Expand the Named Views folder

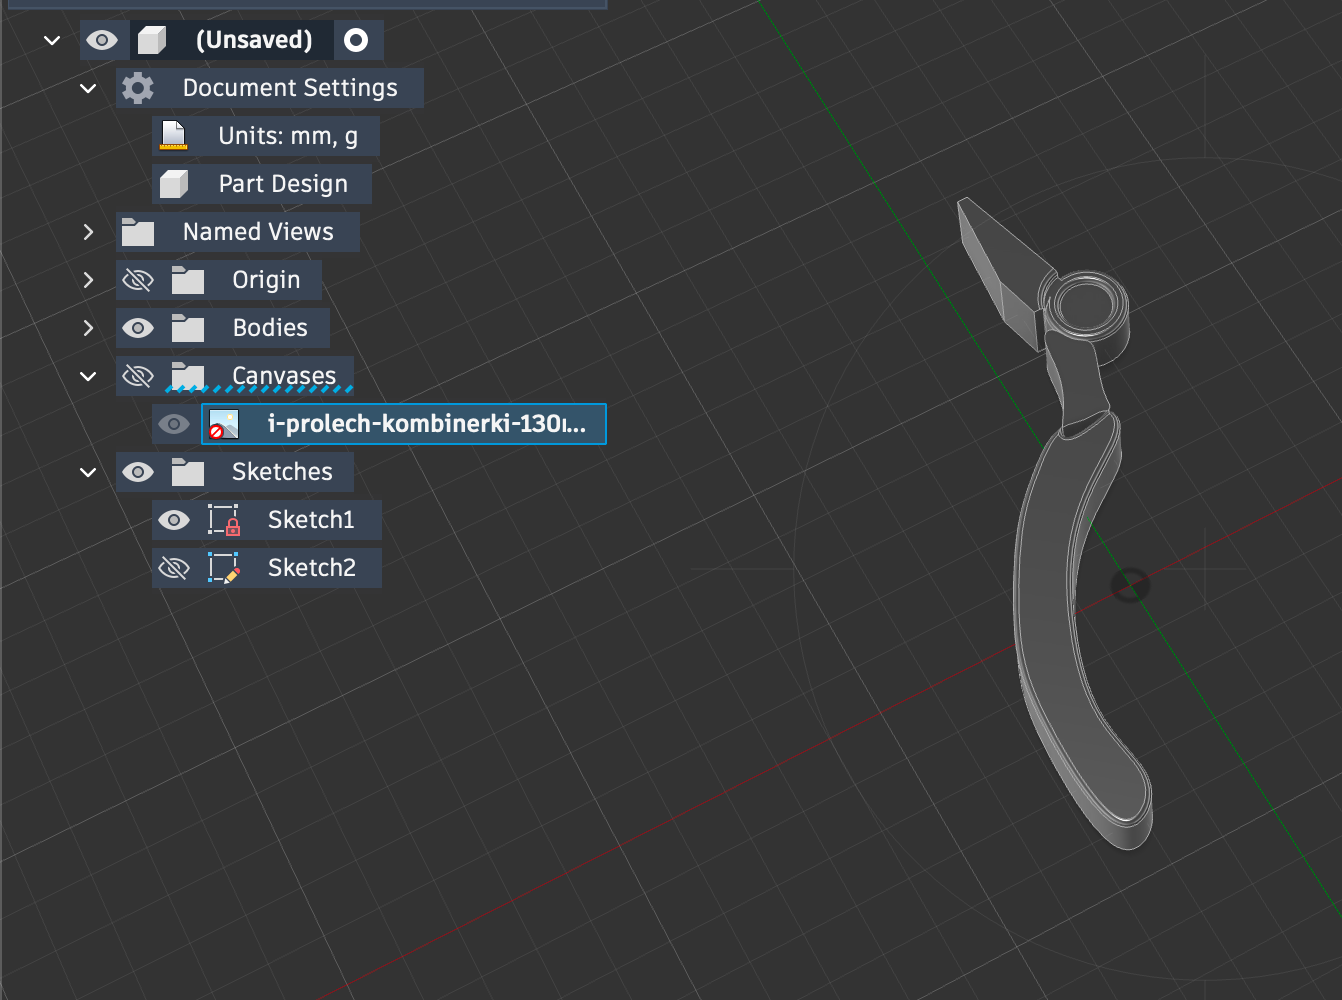click(88, 232)
